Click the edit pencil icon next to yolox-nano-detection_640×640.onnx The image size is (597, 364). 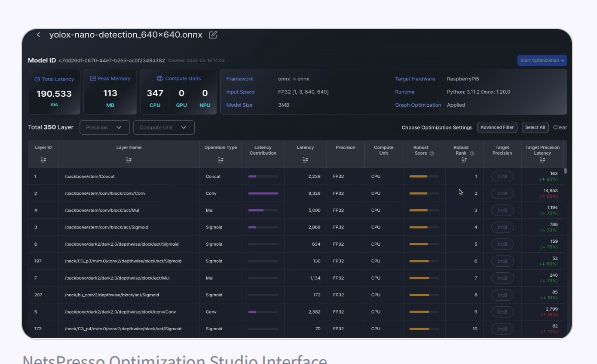coord(213,35)
